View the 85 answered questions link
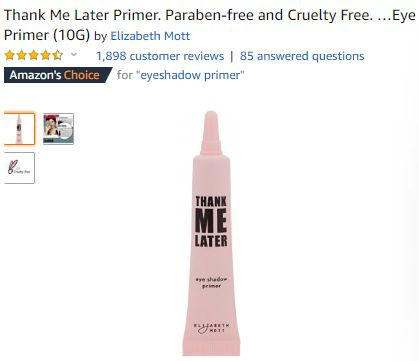This screenshot has height=361, width=419. tap(302, 56)
